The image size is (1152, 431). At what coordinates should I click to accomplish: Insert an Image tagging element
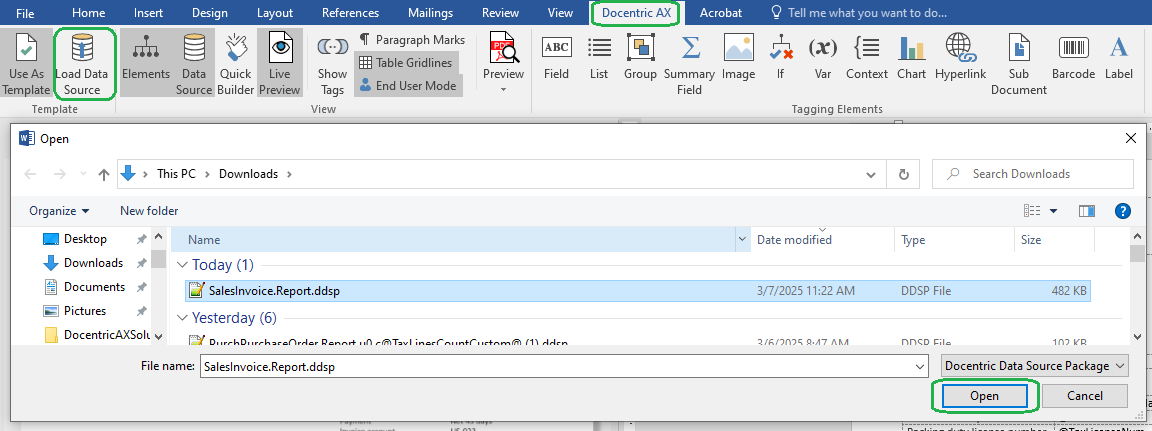point(738,57)
